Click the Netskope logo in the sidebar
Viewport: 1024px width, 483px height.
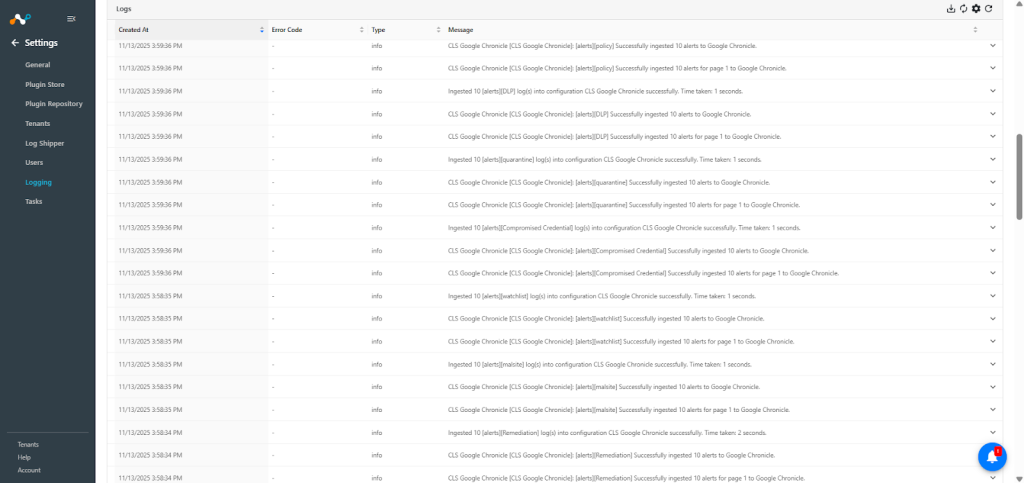point(20,19)
